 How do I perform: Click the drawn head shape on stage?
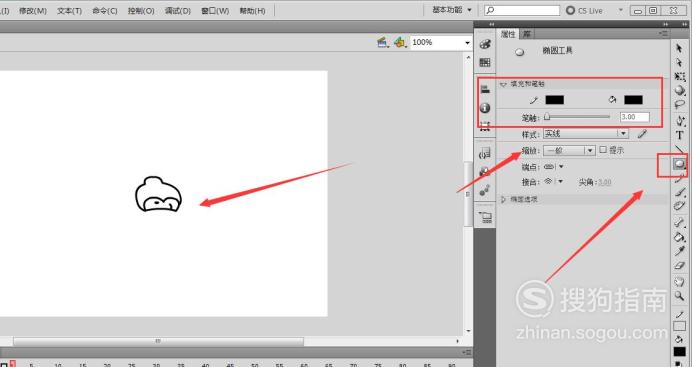tap(158, 195)
